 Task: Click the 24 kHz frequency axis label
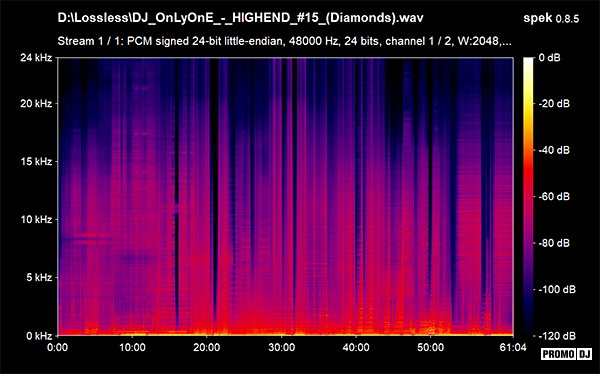click(36, 58)
